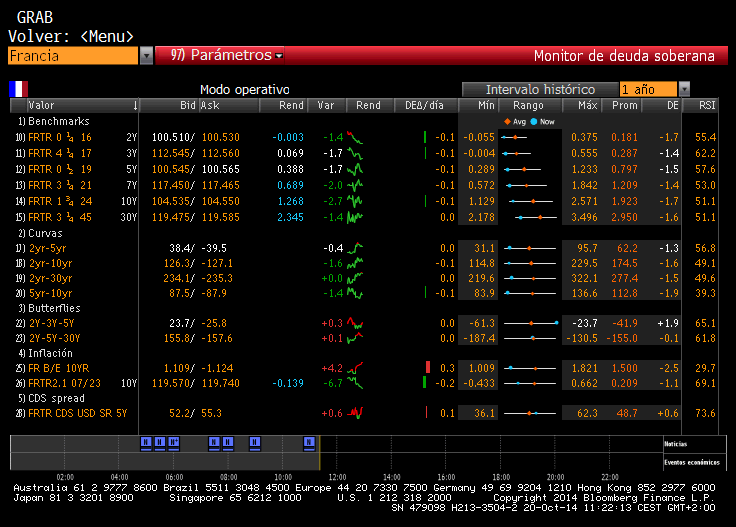Open the red sparkline for 2Y-3Y-5Y butterfly

[355, 323]
